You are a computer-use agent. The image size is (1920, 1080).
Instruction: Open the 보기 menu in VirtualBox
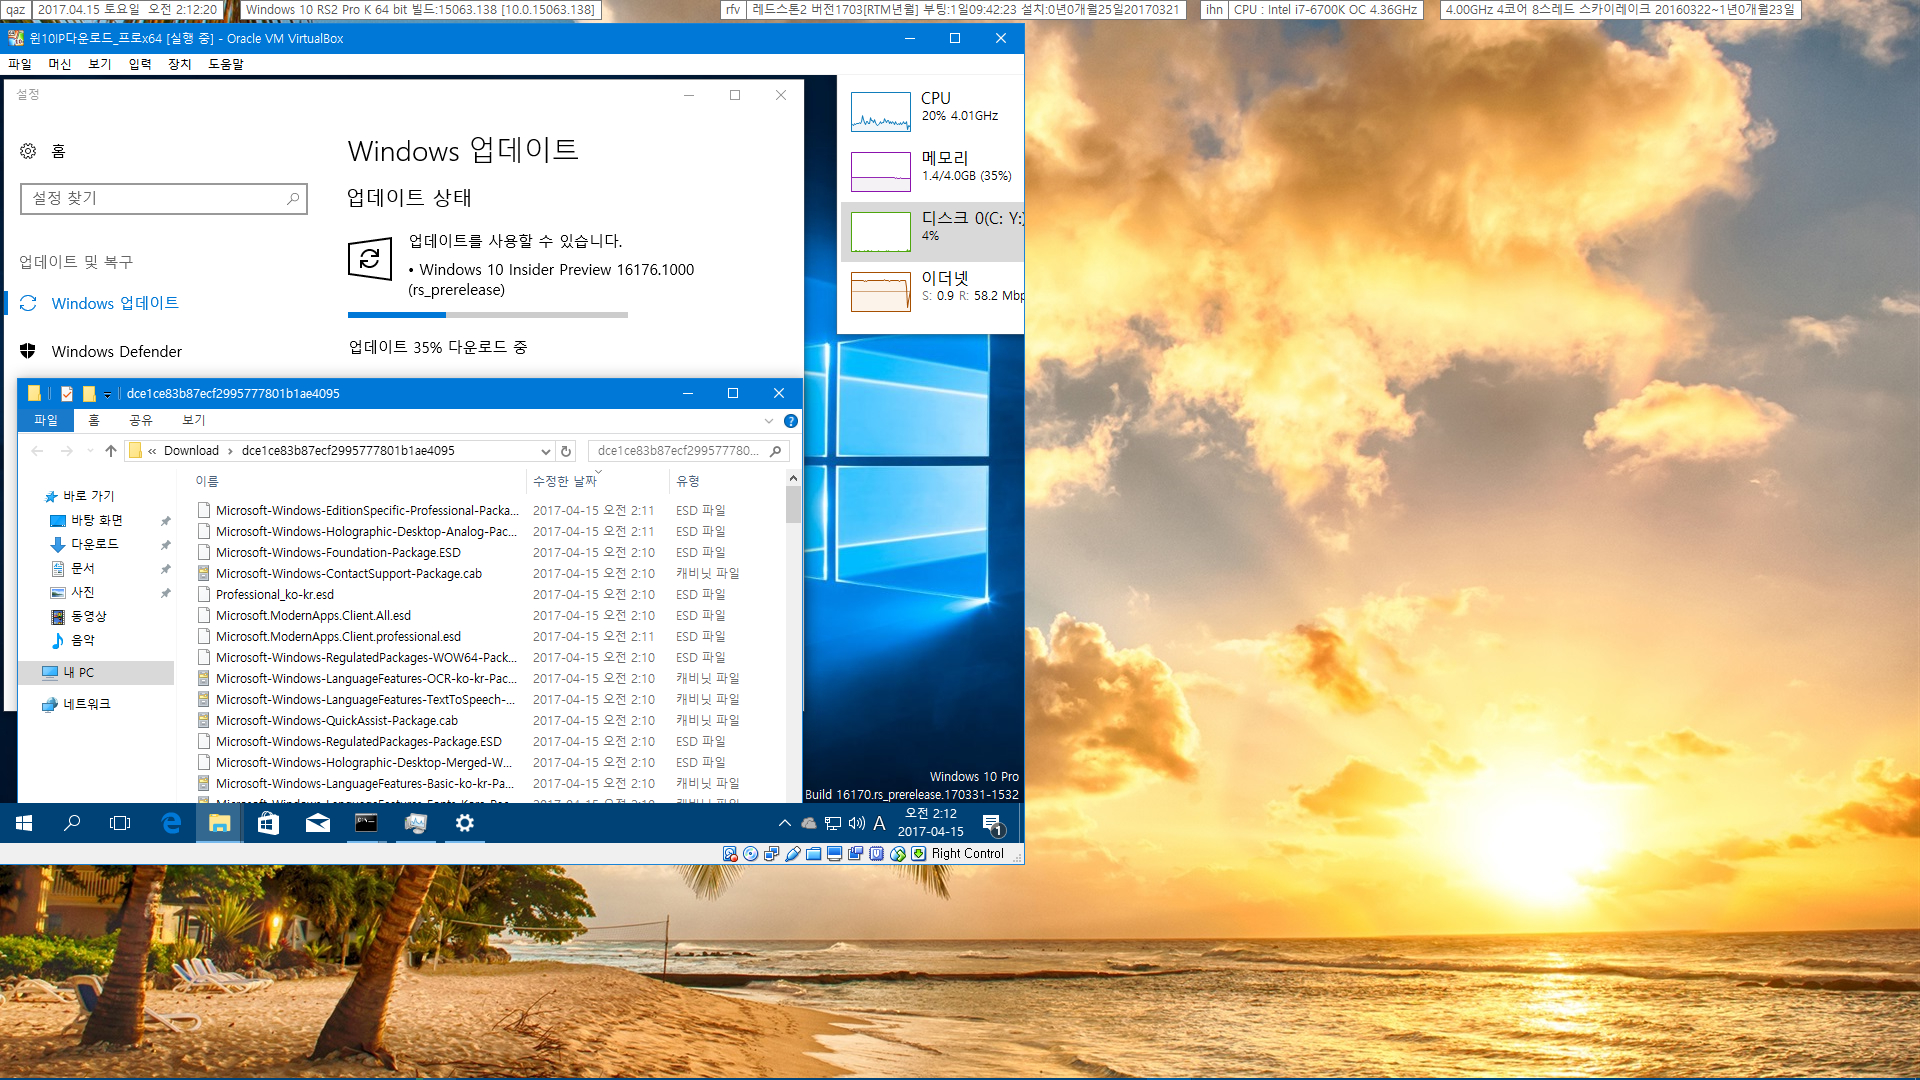click(x=100, y=64)
